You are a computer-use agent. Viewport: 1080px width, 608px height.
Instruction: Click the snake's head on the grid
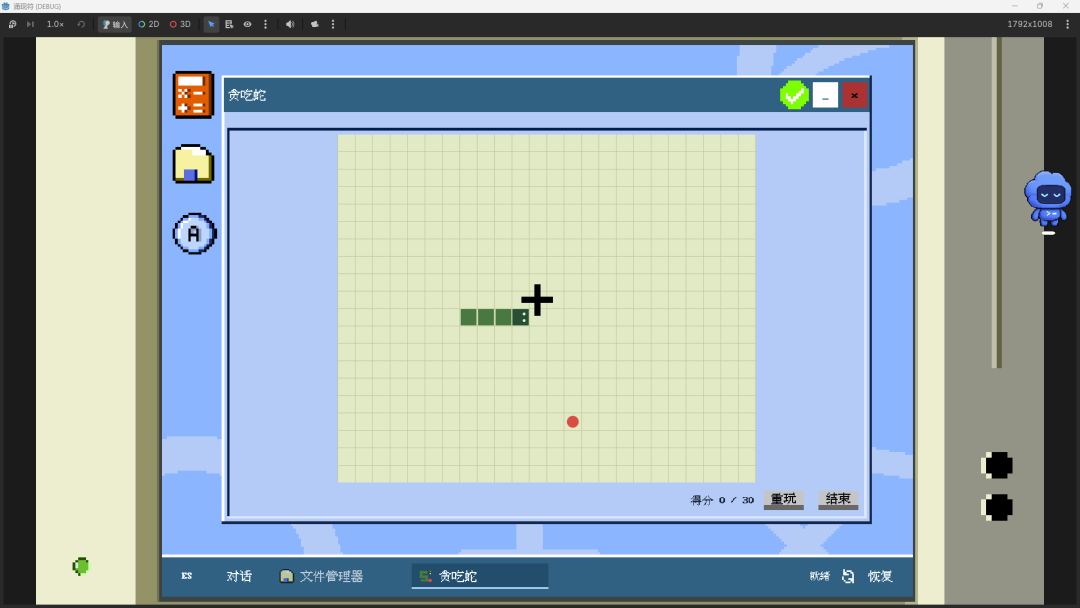coord(521,317)
